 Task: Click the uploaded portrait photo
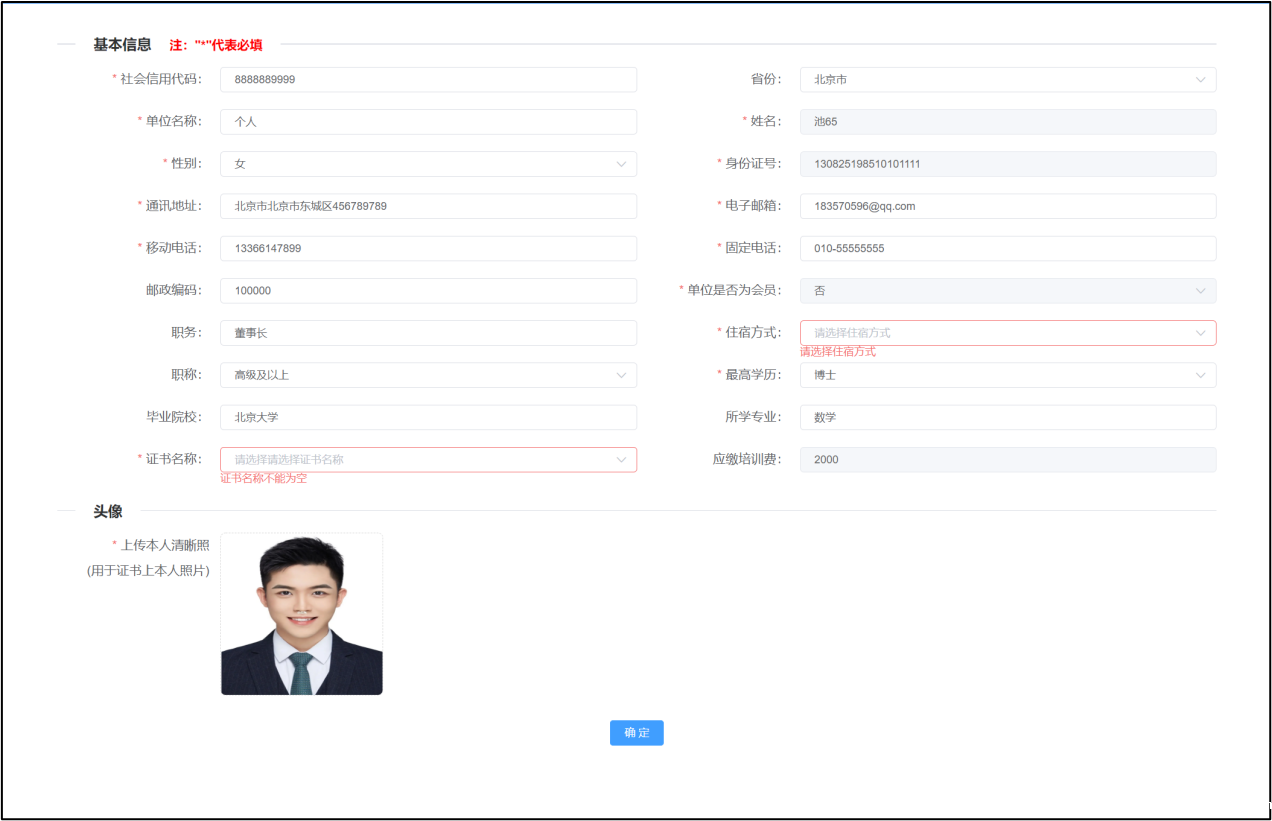coord(301,613)
